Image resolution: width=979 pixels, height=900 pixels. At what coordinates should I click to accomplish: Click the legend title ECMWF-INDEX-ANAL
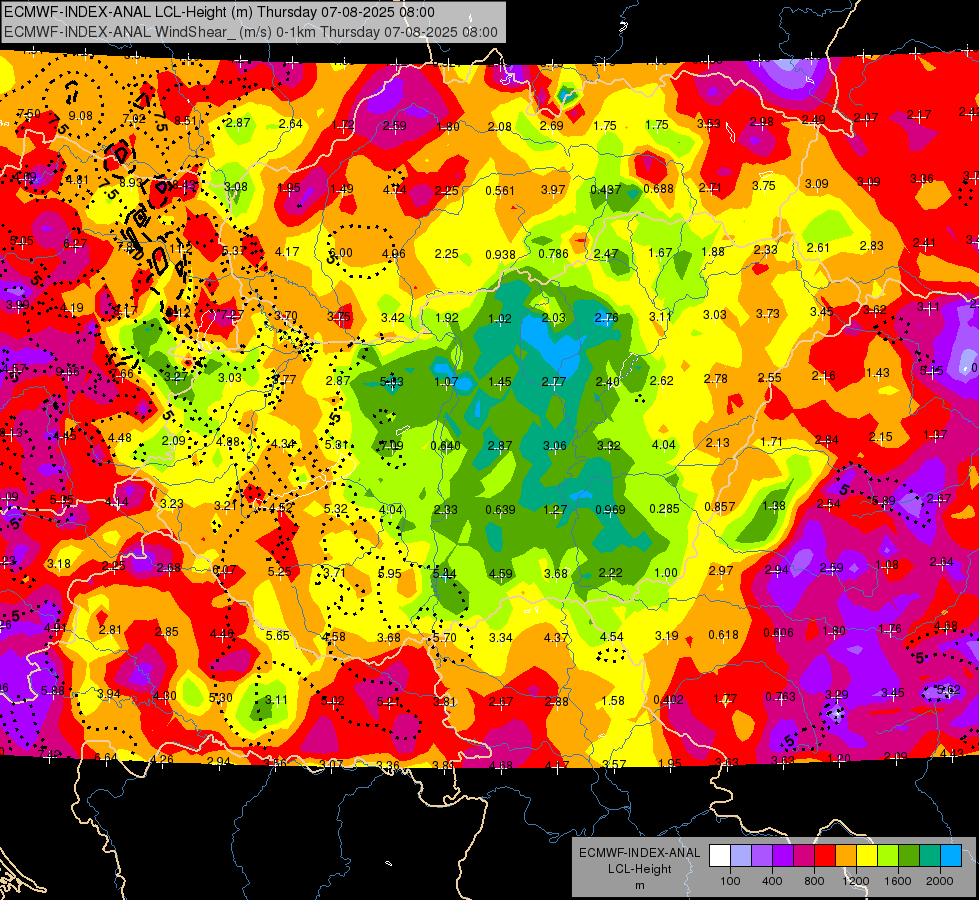tap(639, 853)
